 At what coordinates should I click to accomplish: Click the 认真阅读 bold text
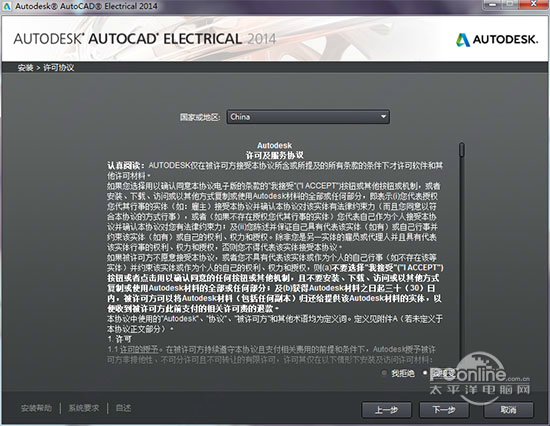click(x=126, y=166)
